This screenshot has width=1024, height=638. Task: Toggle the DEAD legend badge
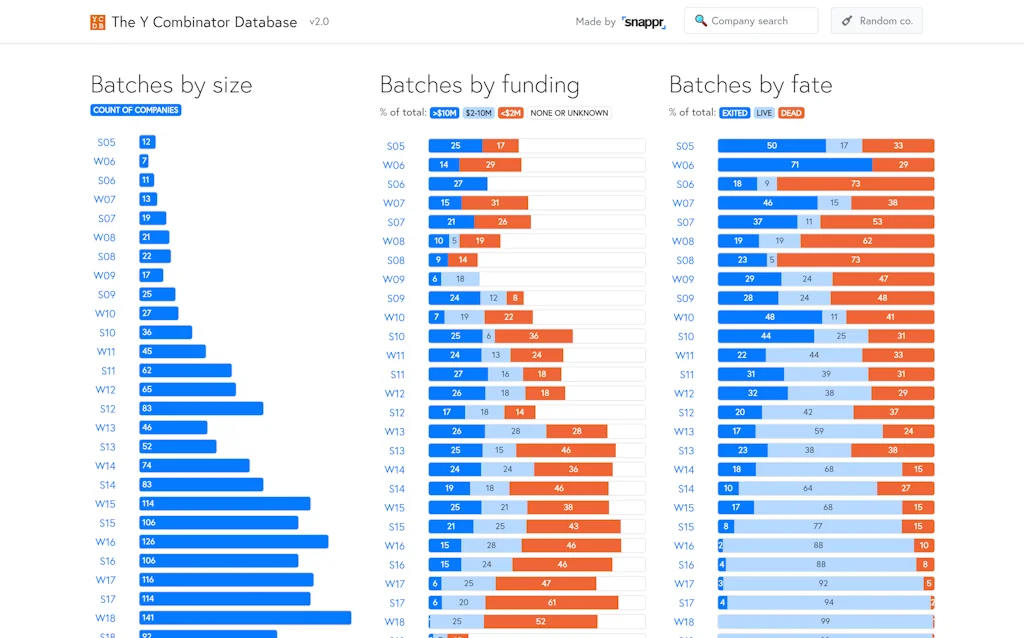790,113
